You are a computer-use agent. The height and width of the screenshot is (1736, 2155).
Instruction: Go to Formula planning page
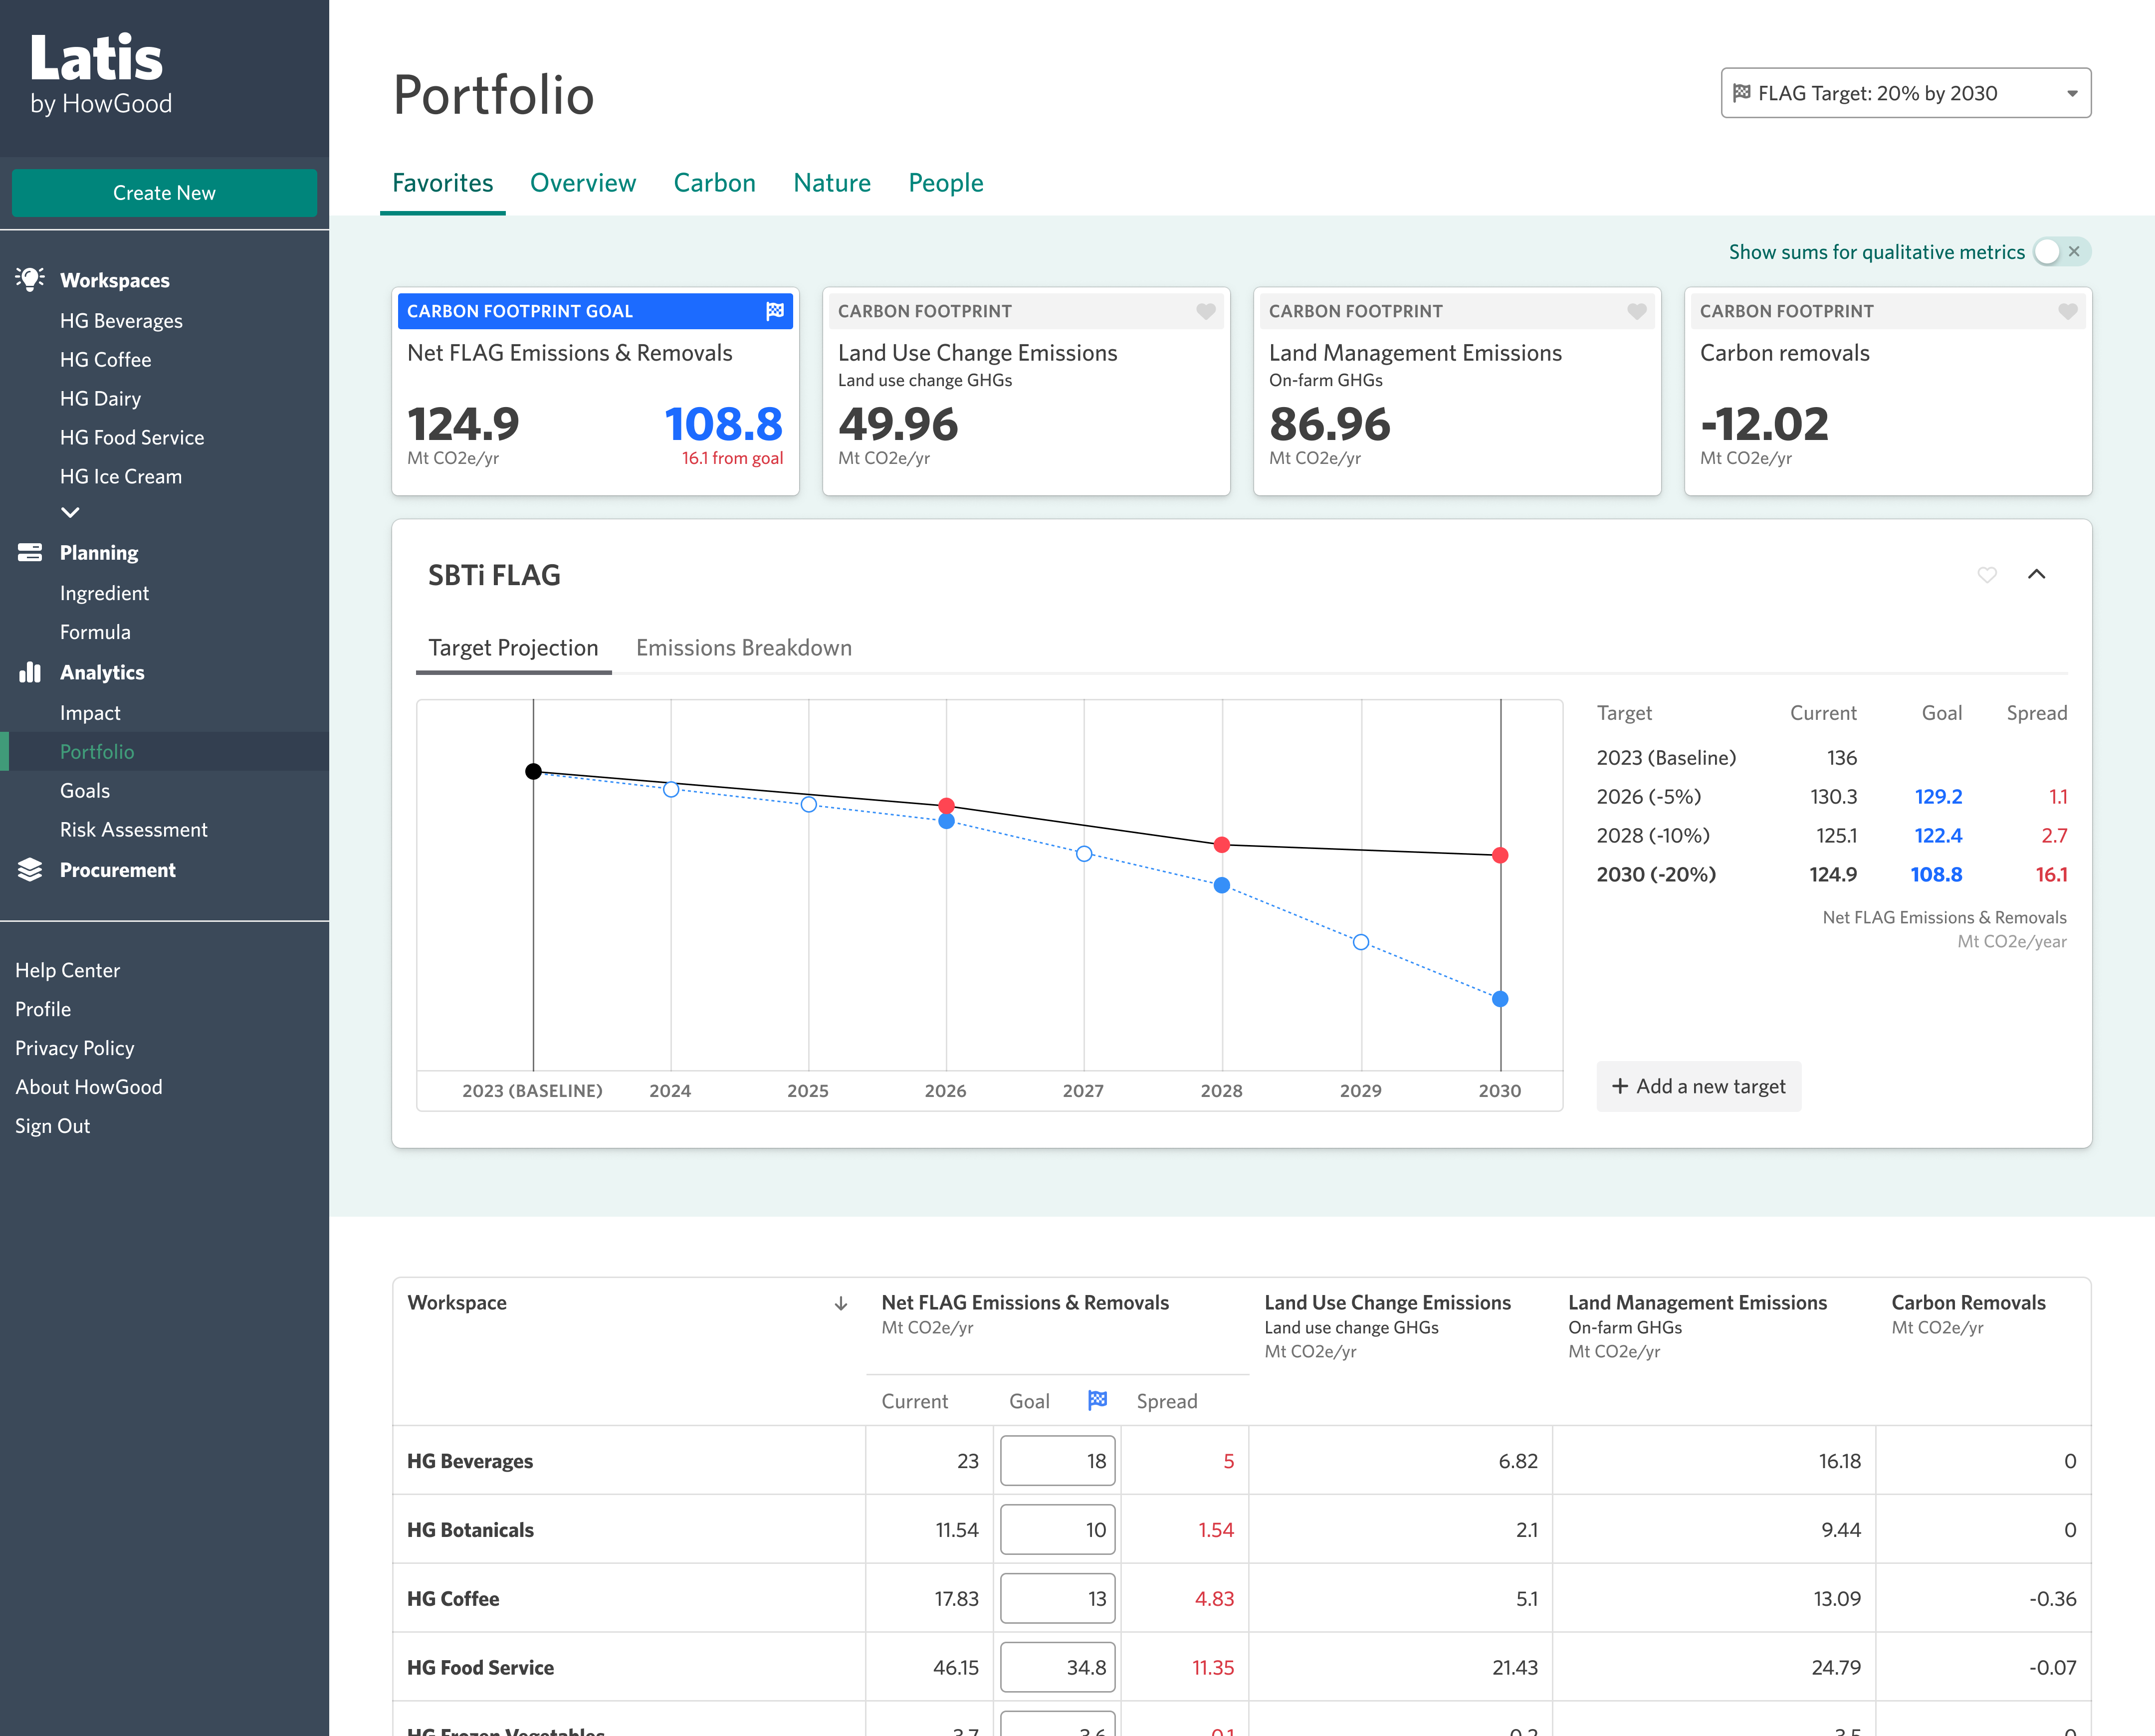[95, 632]
